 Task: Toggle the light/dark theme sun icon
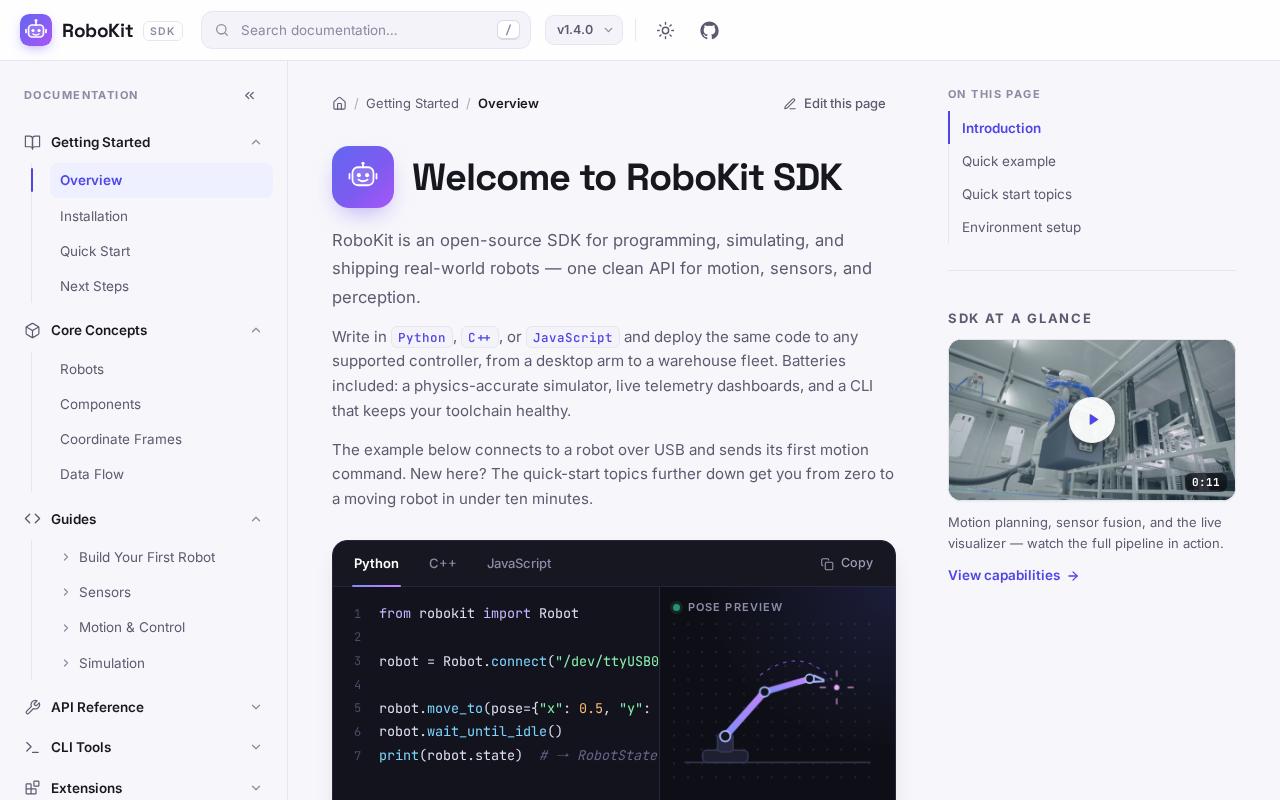coord(666,30)
